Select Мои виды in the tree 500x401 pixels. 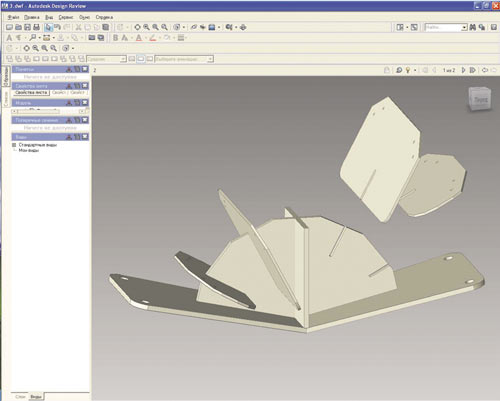pyautogui.click(x=29, y=151)
